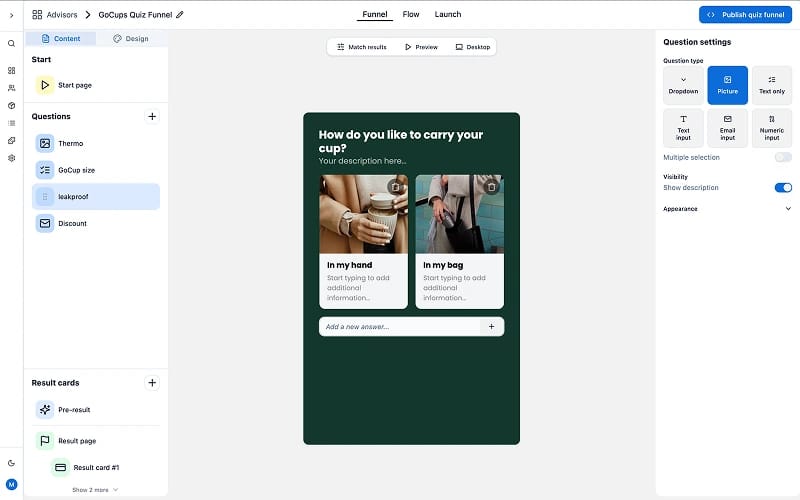Click the Add a new answer field
The width and height of the screenshot is (800, 500).
(x=400, y=327)
